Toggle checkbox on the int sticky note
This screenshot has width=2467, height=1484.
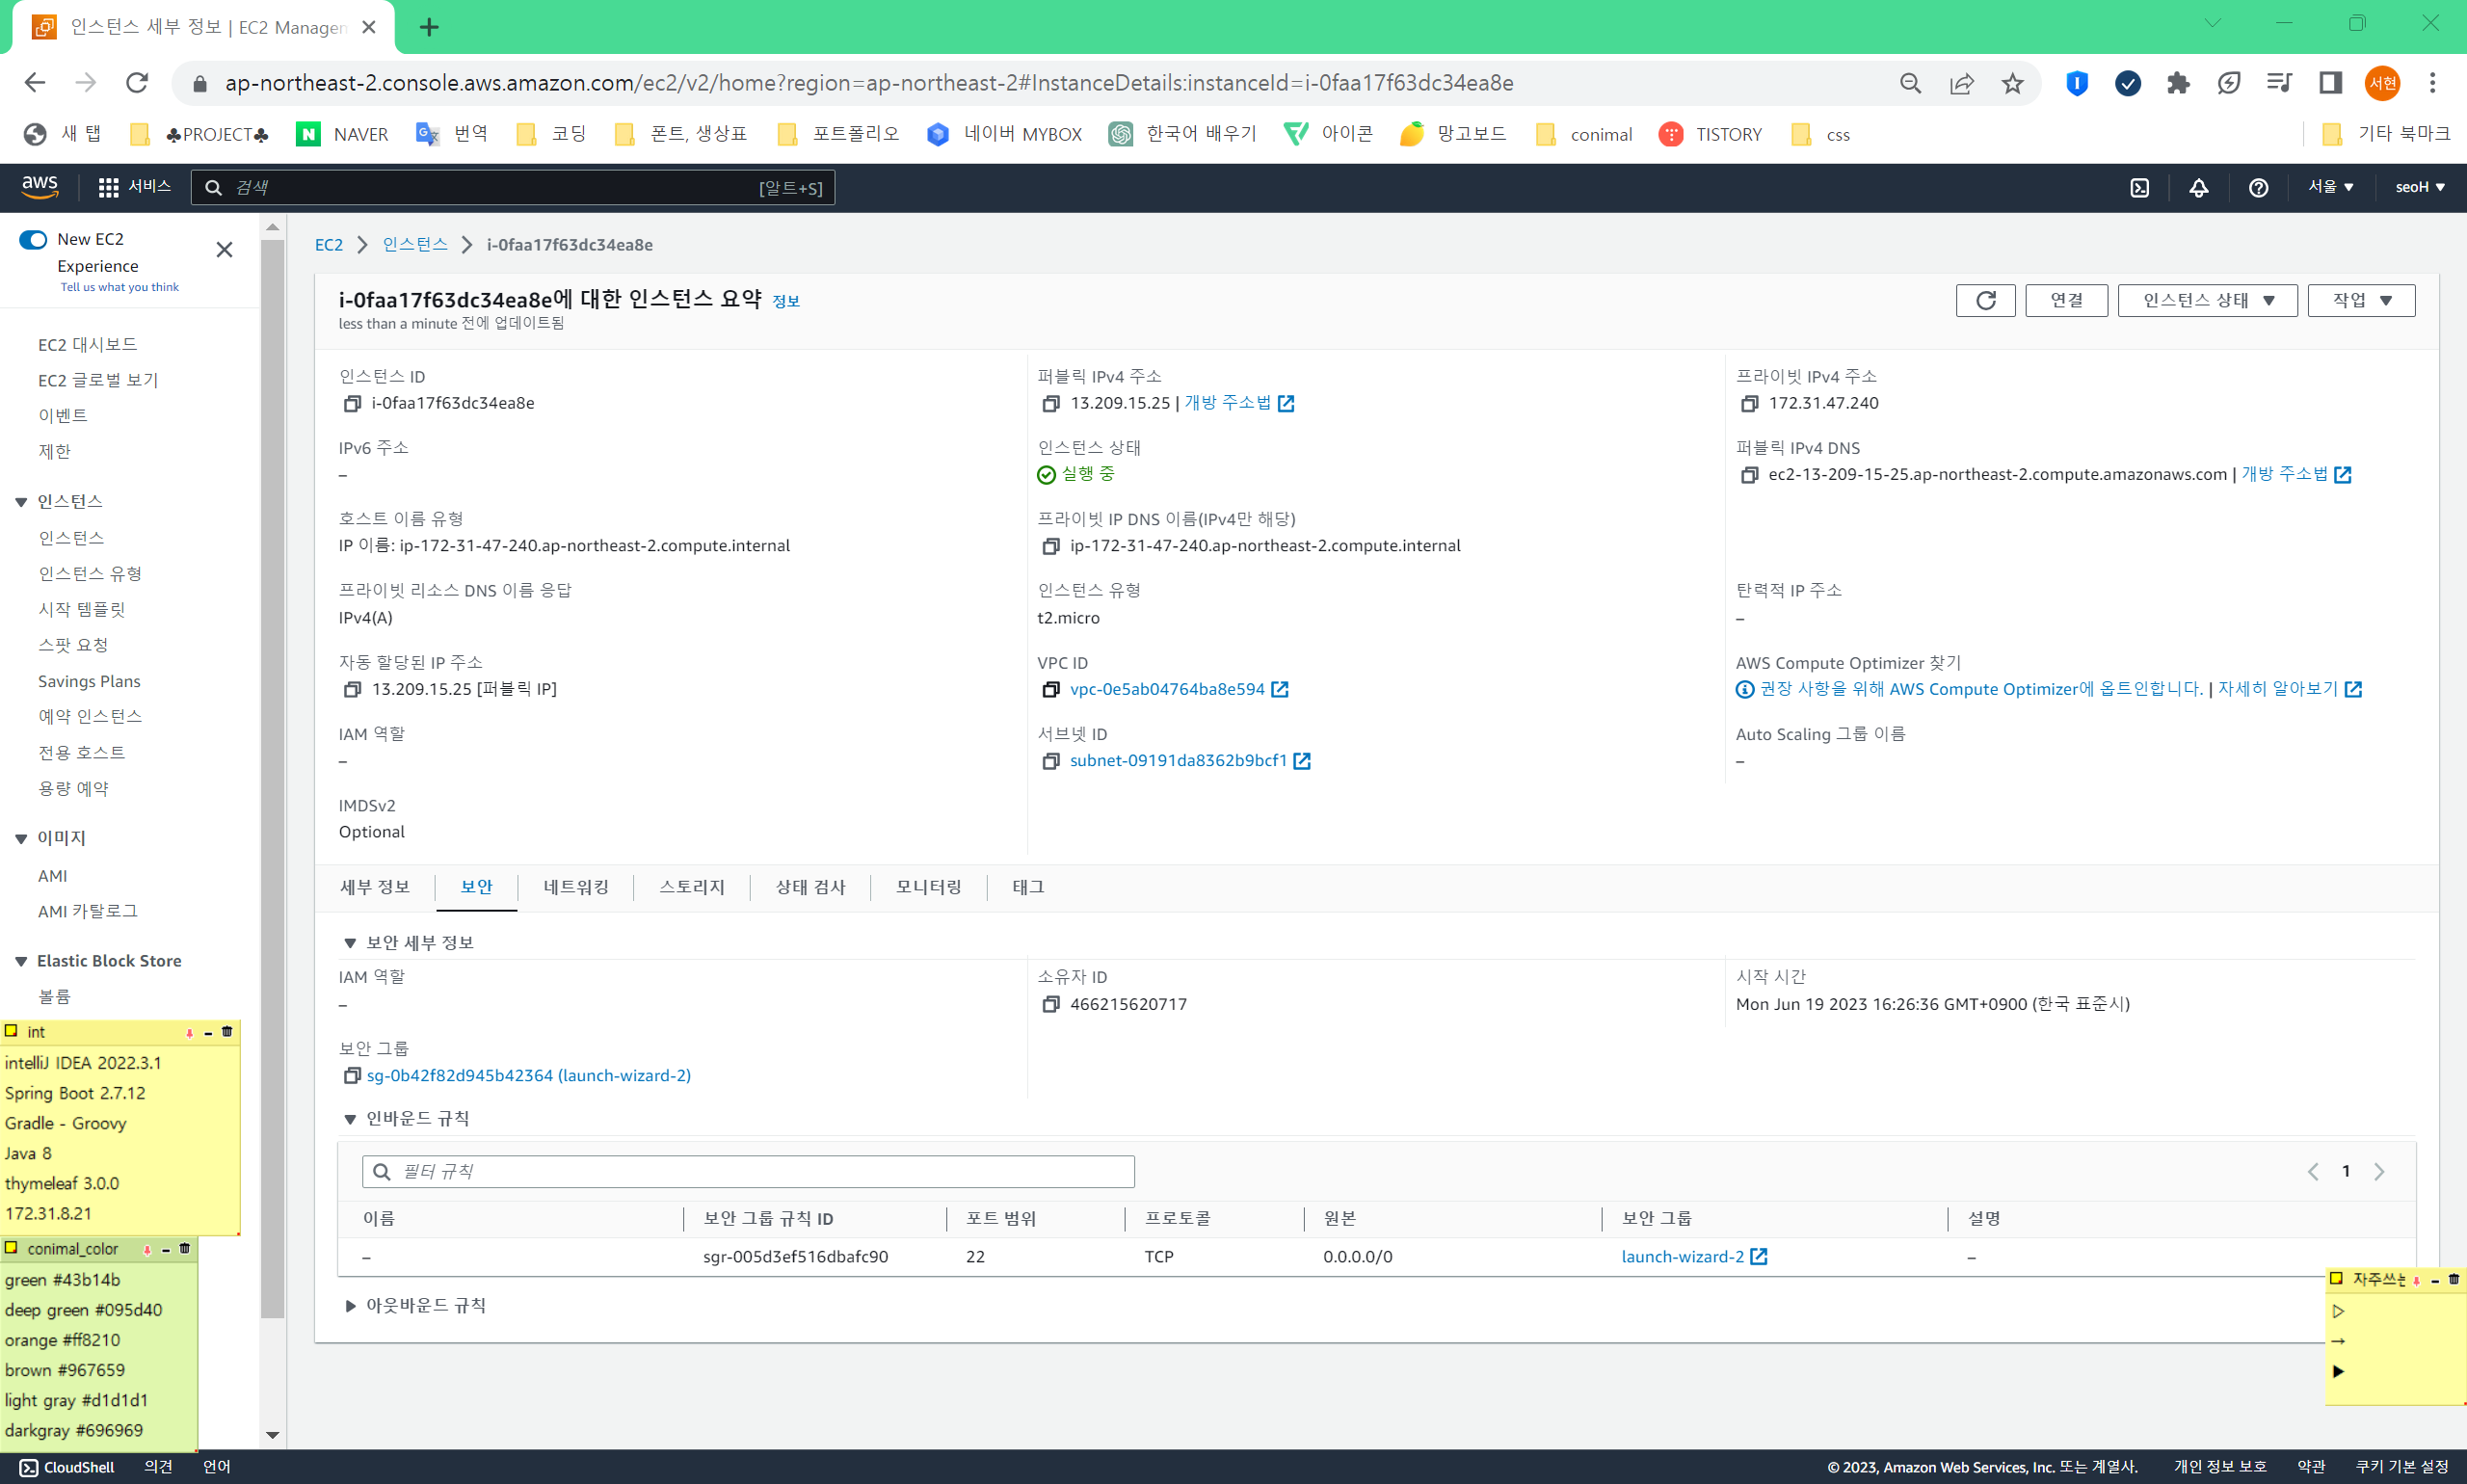11,1030
